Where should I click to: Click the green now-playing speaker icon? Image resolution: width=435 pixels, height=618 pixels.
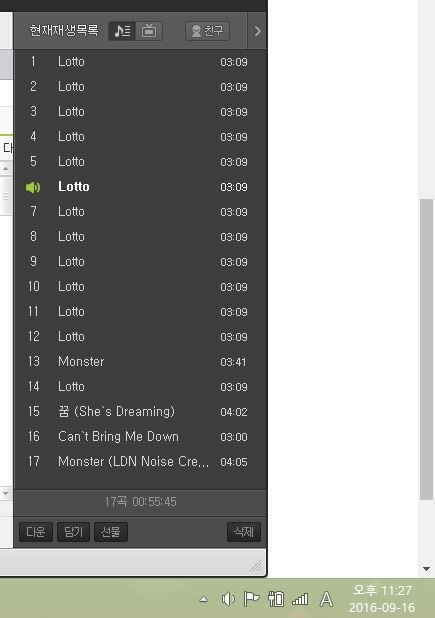coord(33,187)
